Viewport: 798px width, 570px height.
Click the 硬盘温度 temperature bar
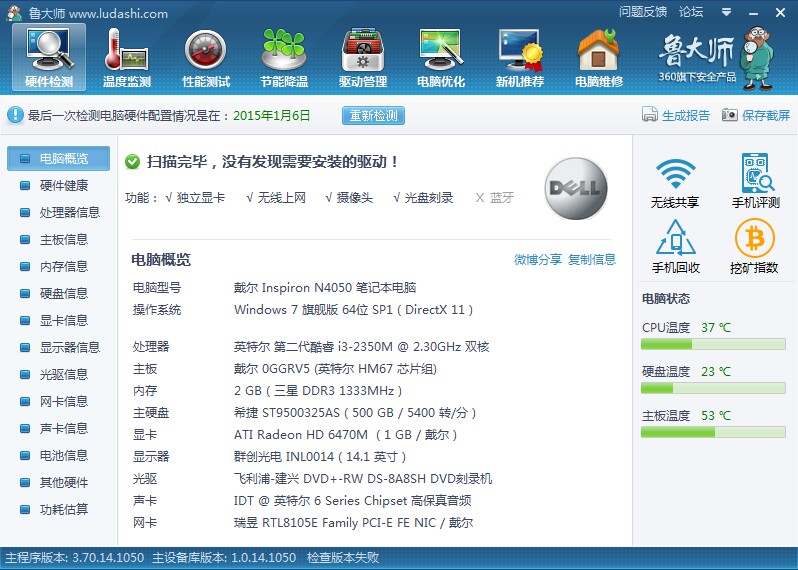coord(713,388)
